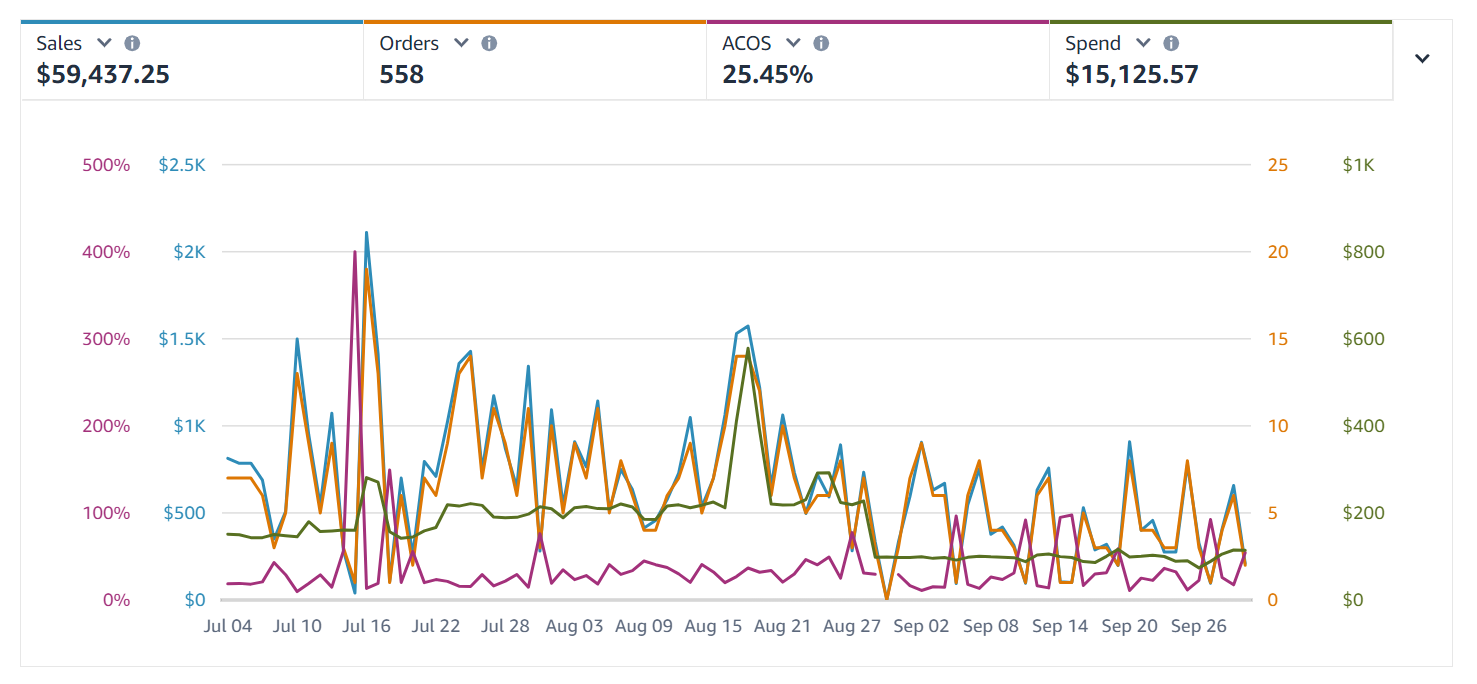Click the 558 Orders total

coord(402,74)
